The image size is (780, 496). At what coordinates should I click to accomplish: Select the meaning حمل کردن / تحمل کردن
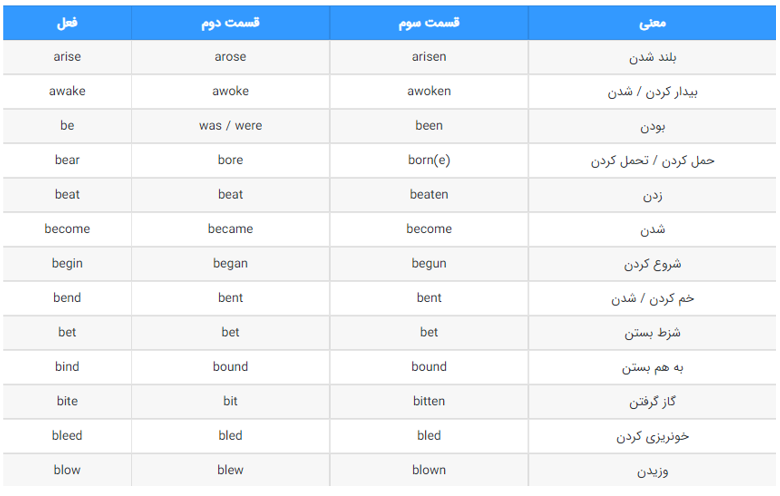click(x=652, y=160)
